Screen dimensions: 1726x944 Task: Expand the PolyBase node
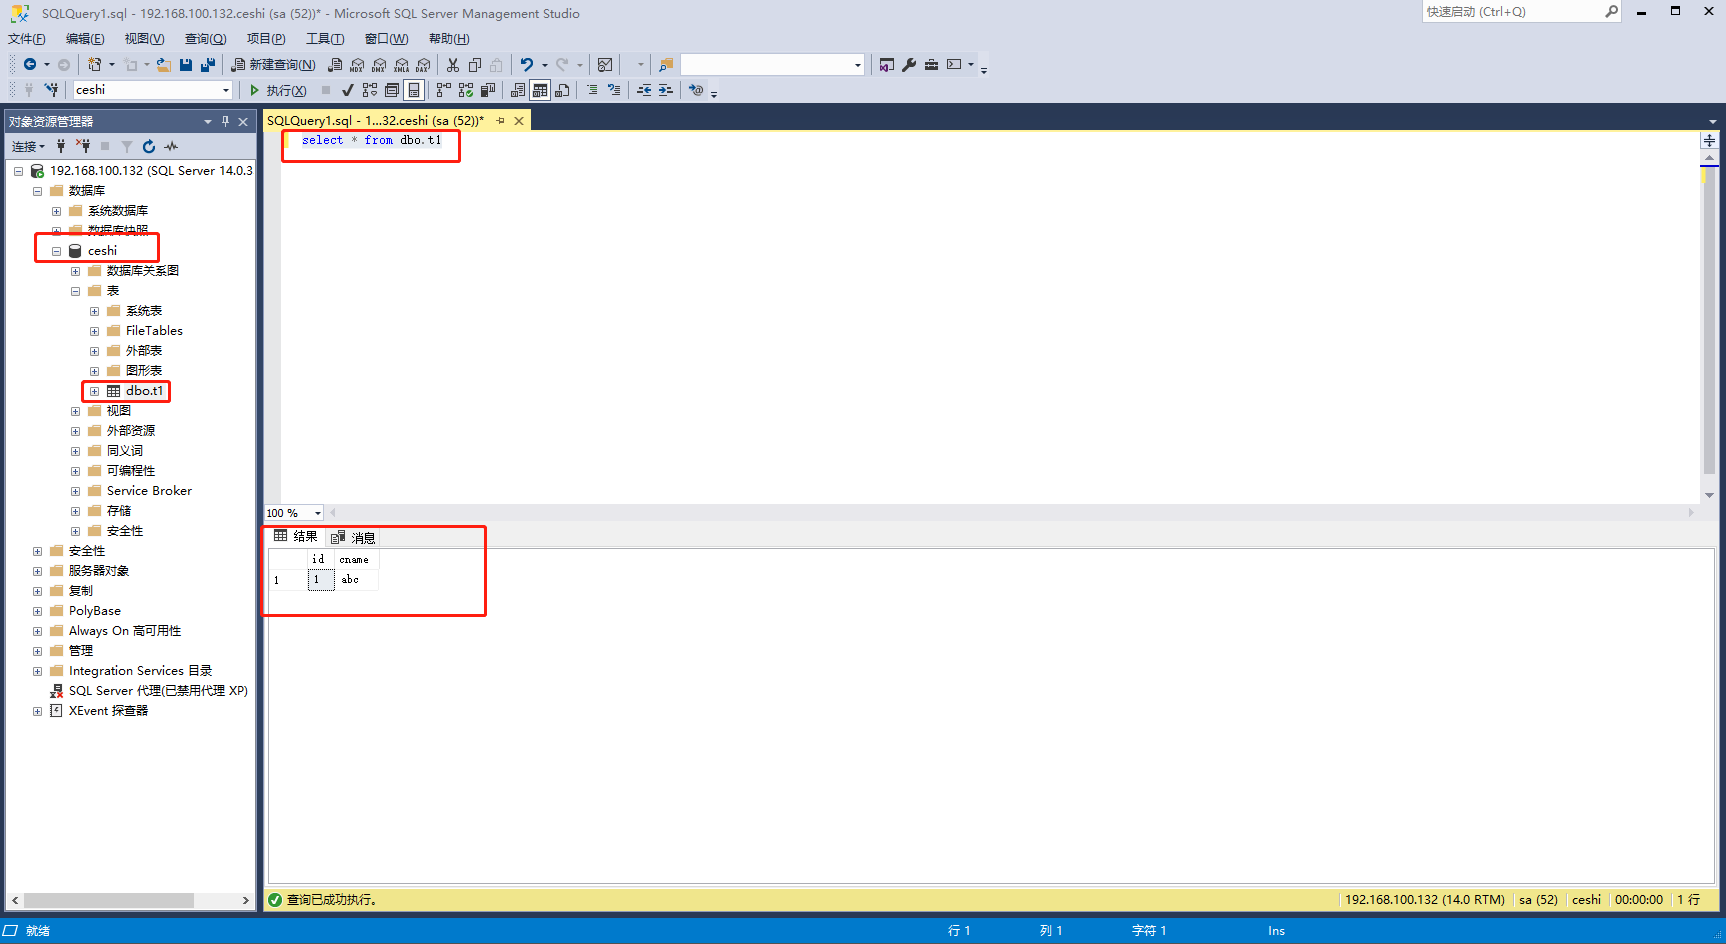point(37,611)
